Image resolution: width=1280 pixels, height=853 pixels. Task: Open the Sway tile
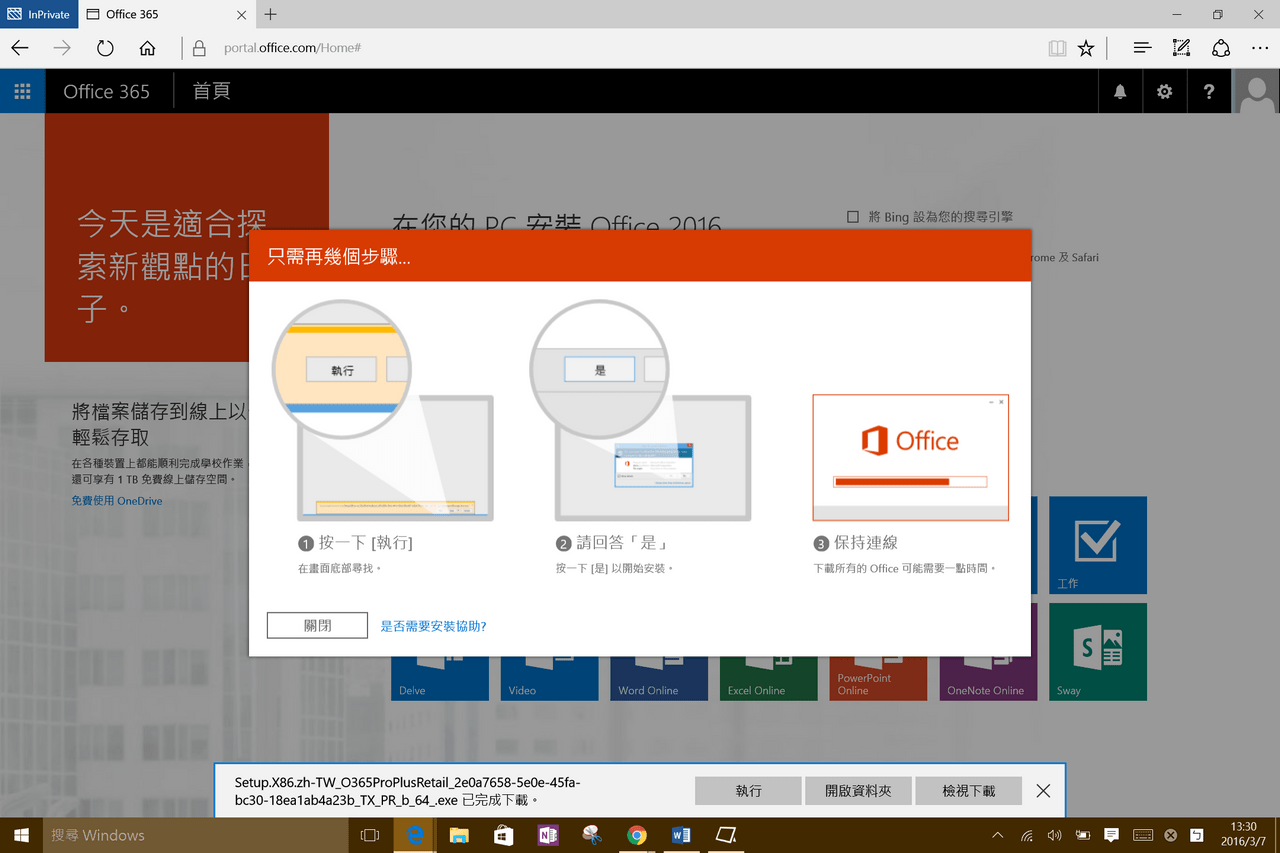click(x=1098, y=651)
